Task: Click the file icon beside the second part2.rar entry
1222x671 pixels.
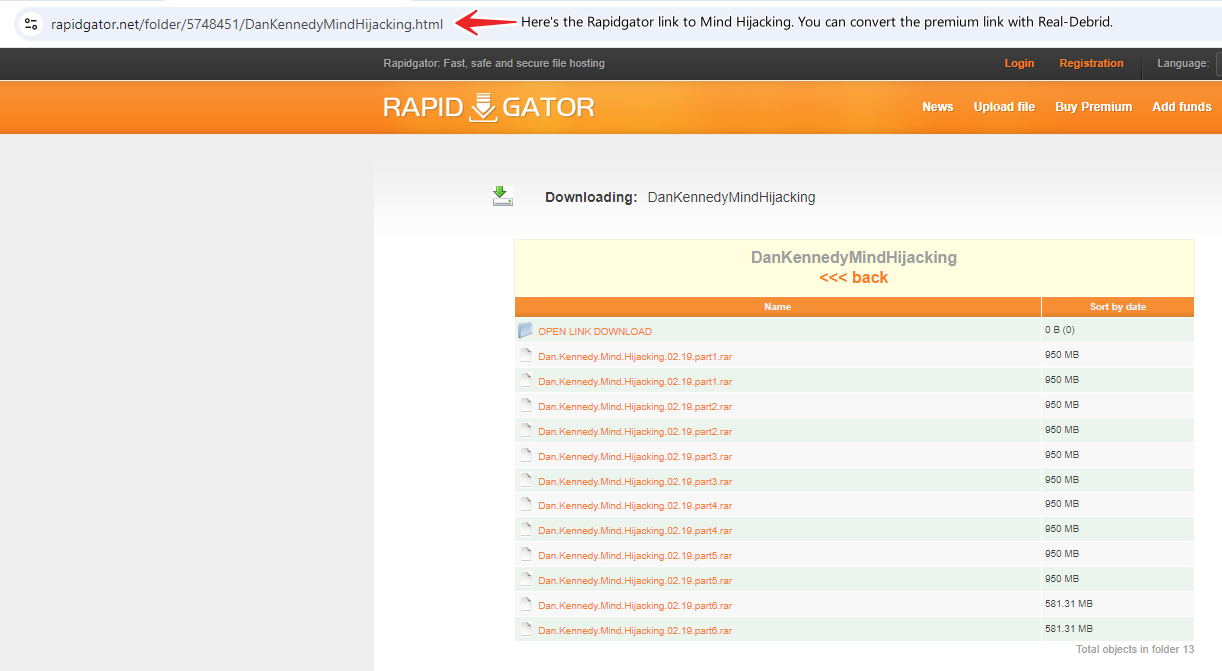Action: pos(525,430)
